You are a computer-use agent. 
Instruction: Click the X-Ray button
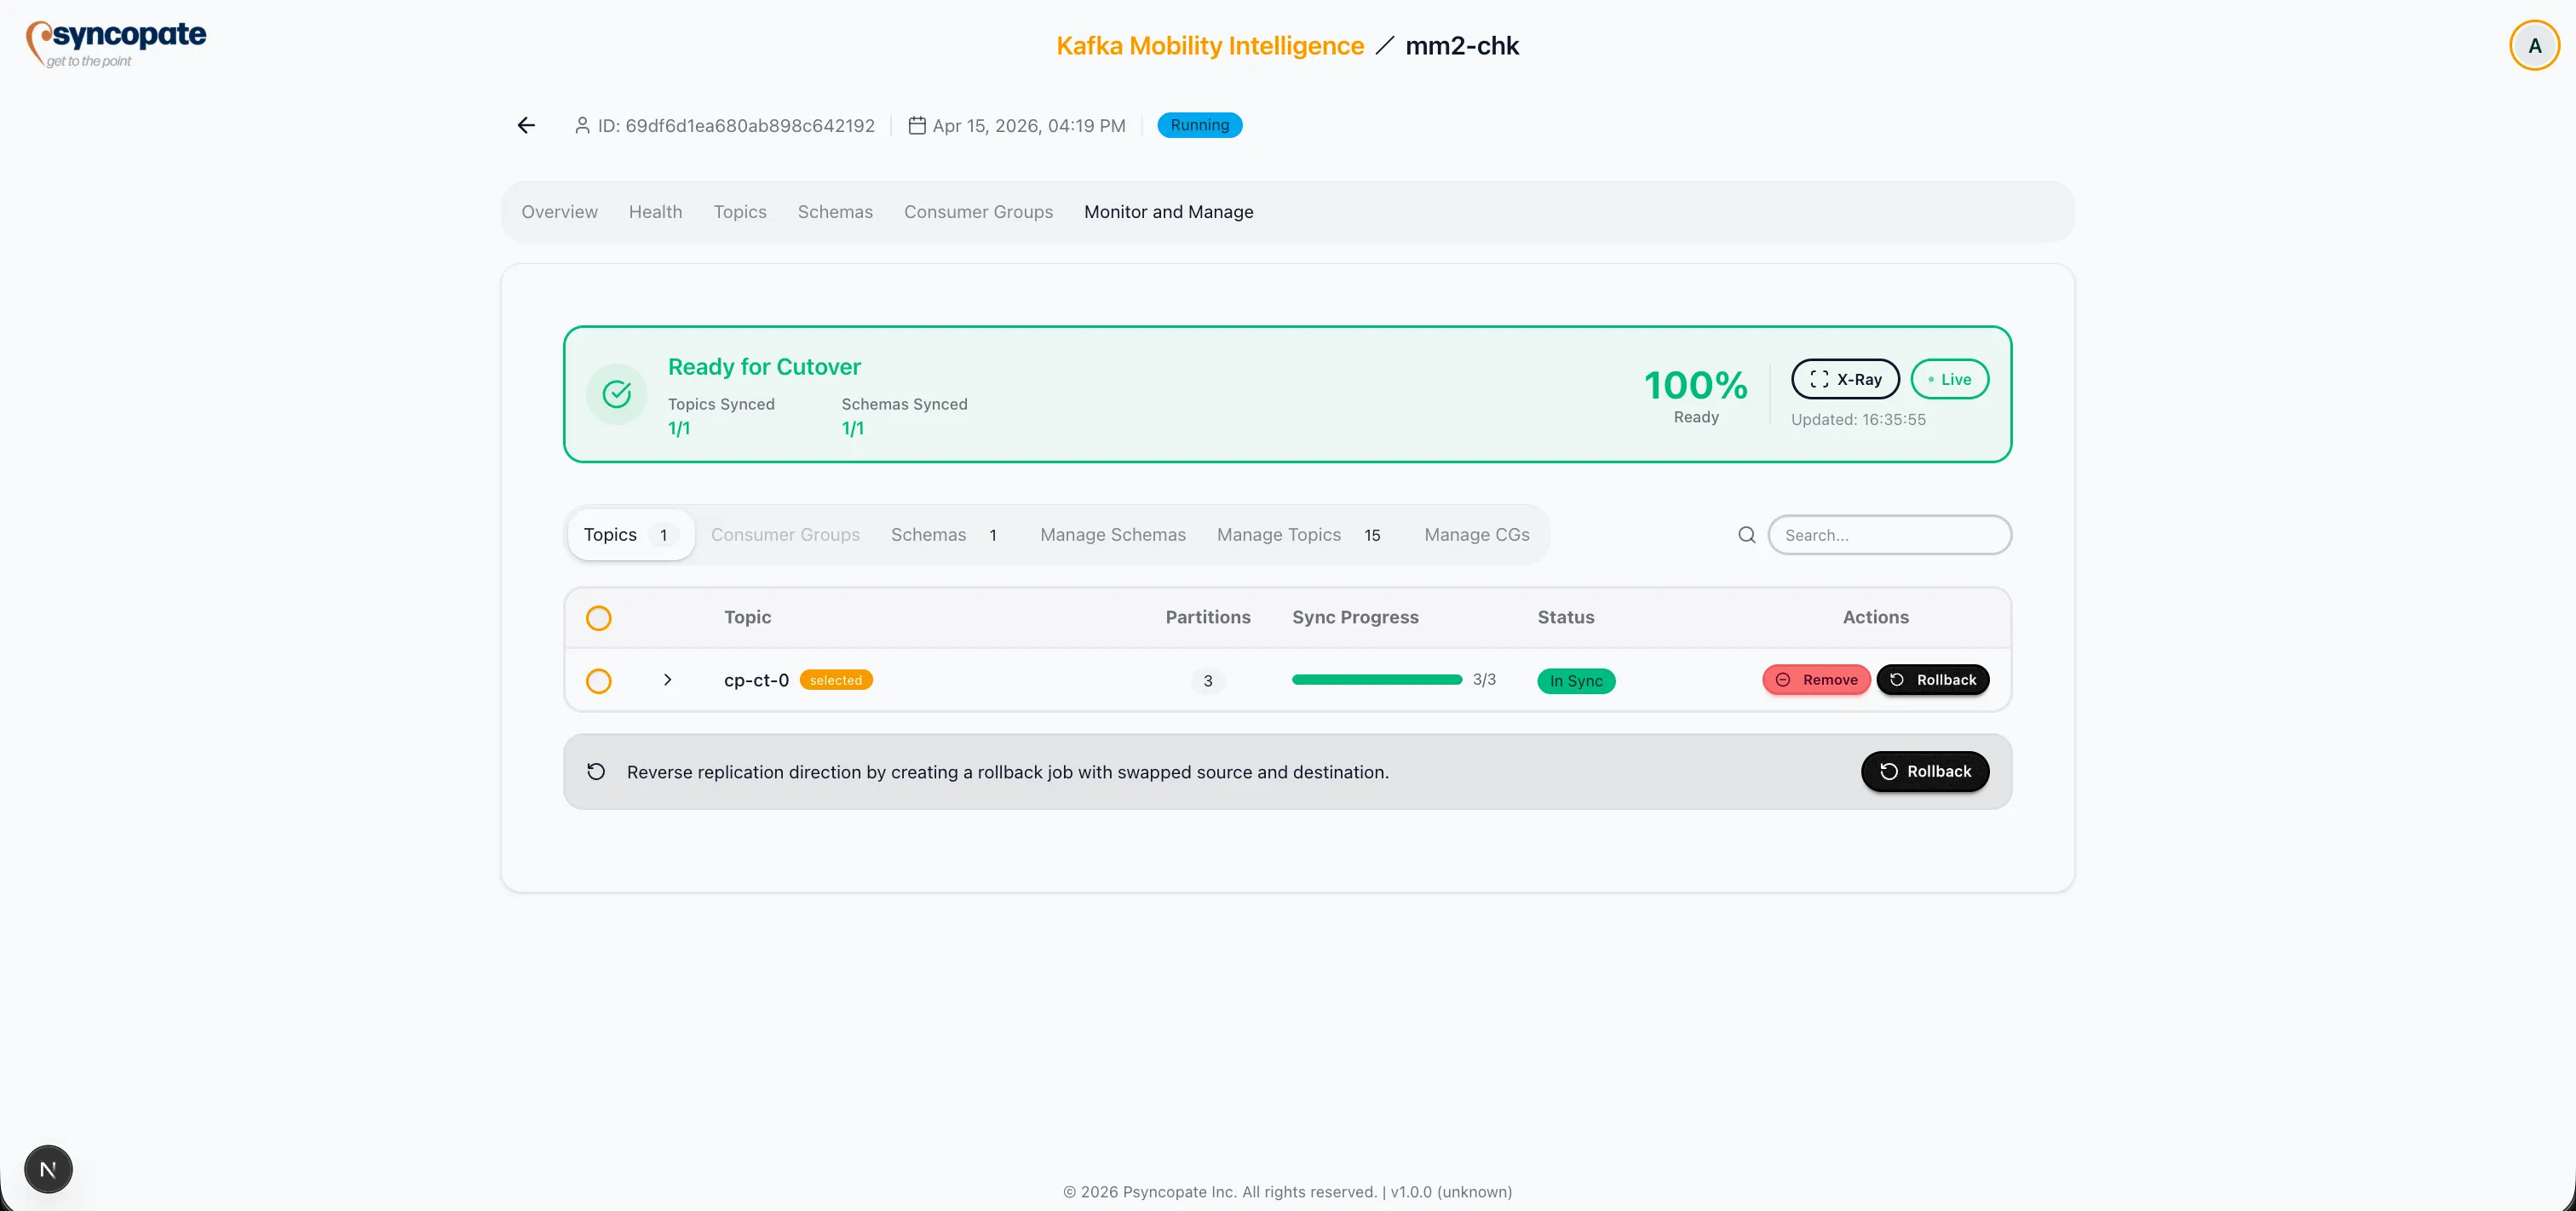click(x=1845, y=379)
